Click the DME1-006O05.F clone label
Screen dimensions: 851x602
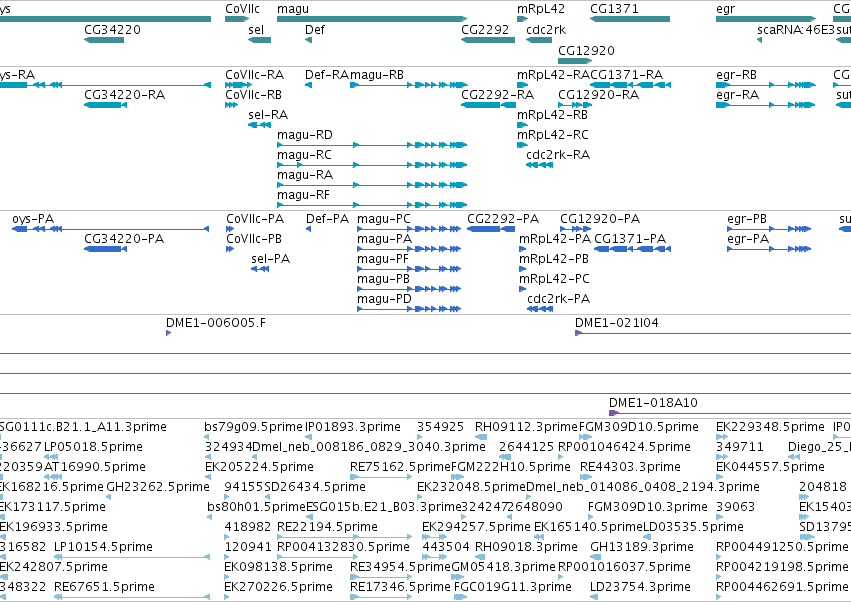pyautogui.click(x=216, y=324)
